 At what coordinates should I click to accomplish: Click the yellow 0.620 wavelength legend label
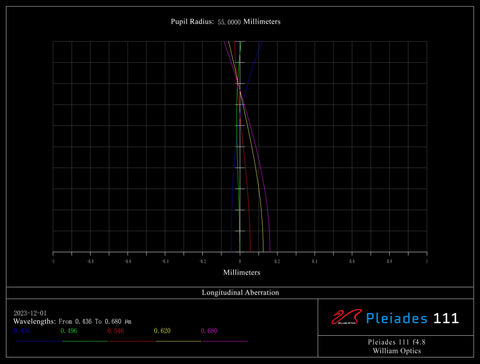[x=162, y=331]
